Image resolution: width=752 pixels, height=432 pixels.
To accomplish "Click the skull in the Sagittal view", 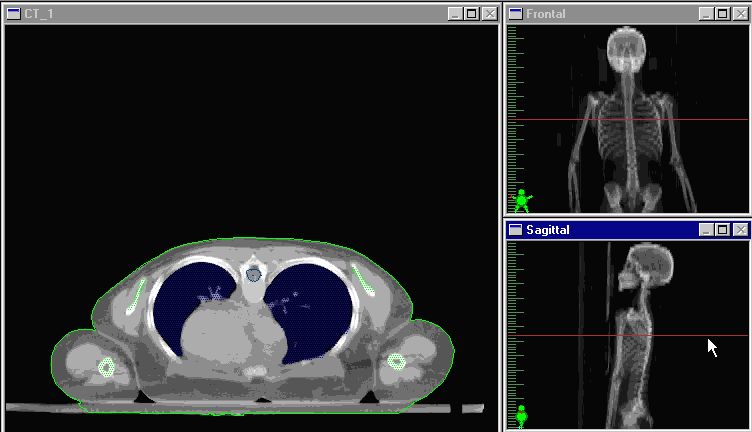I will point(646,267).
